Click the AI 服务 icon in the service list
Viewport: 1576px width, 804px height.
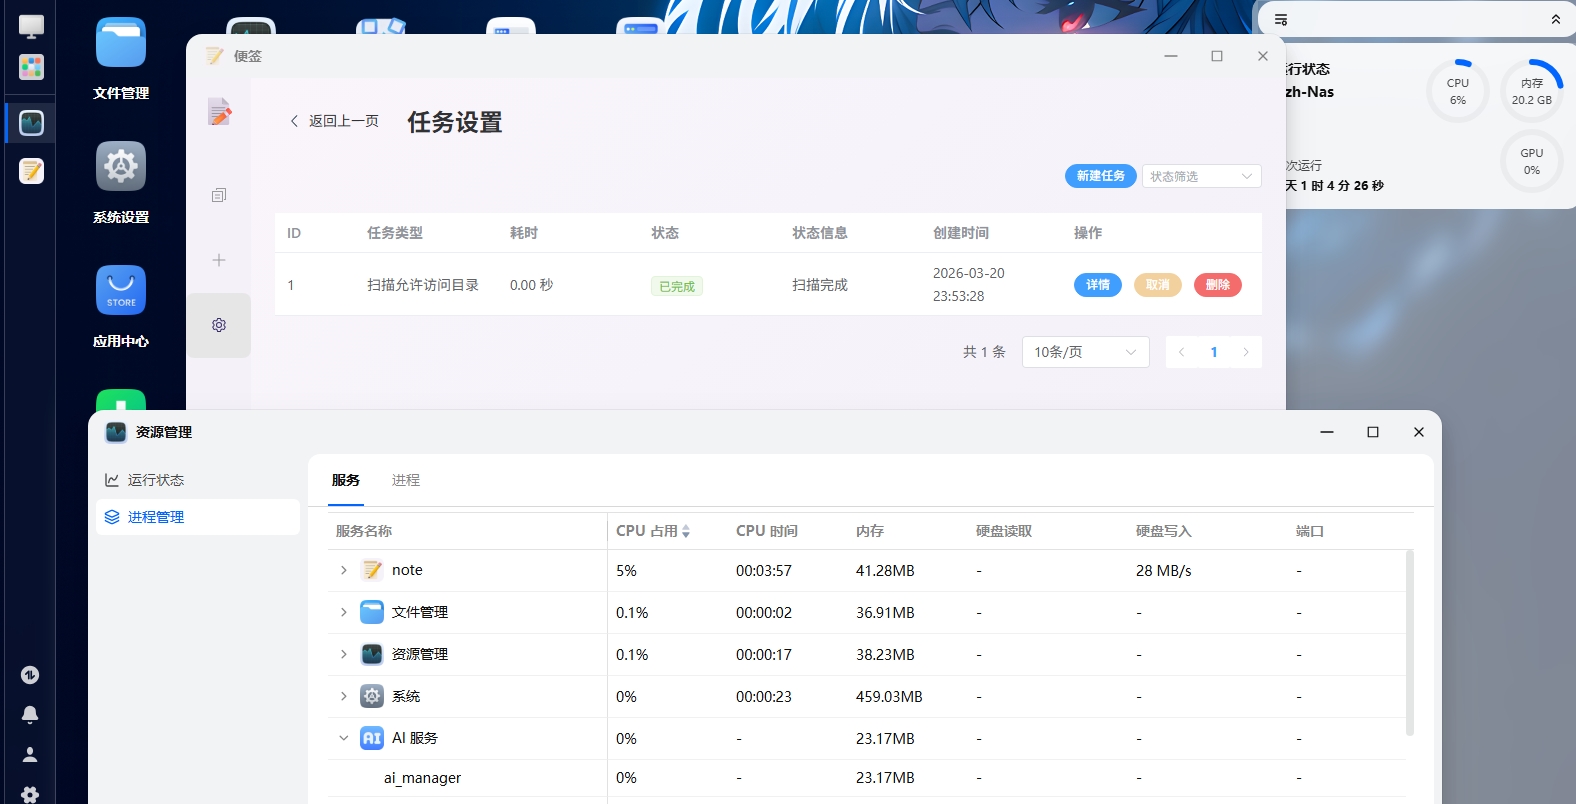pyautogui.click(x=372, y=738)
